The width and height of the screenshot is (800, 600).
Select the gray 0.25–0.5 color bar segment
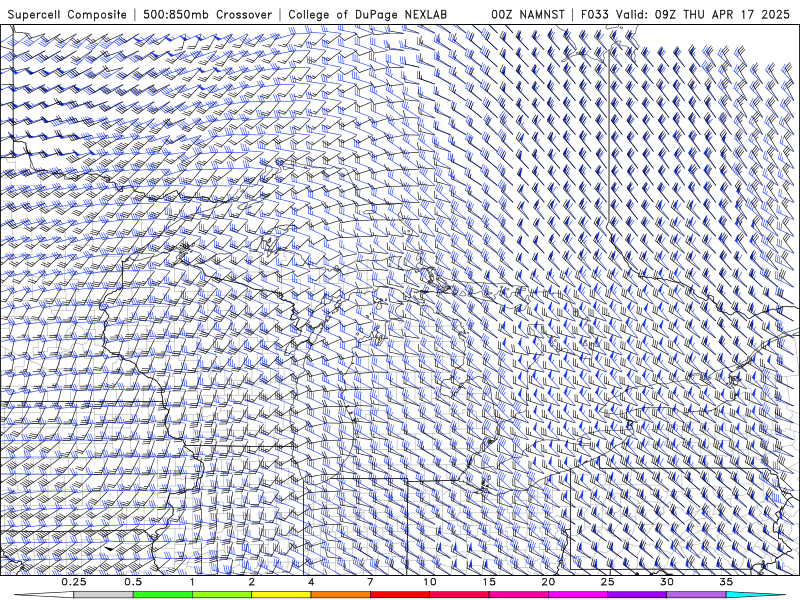104,595
